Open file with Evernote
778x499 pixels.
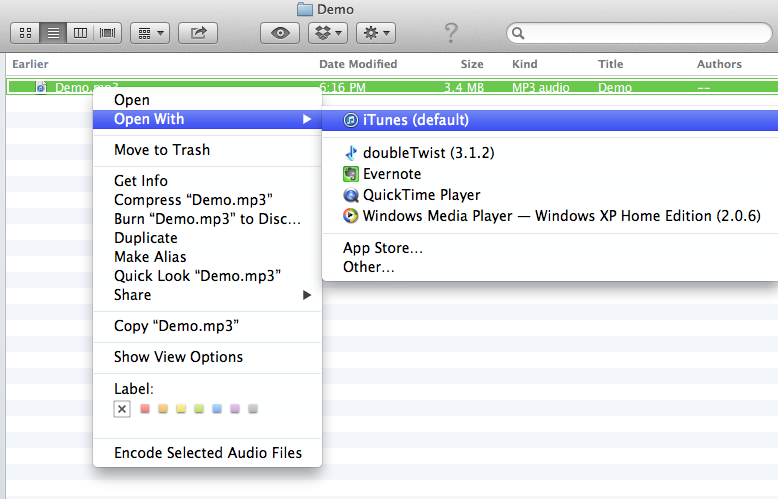[x=391, y=174]
